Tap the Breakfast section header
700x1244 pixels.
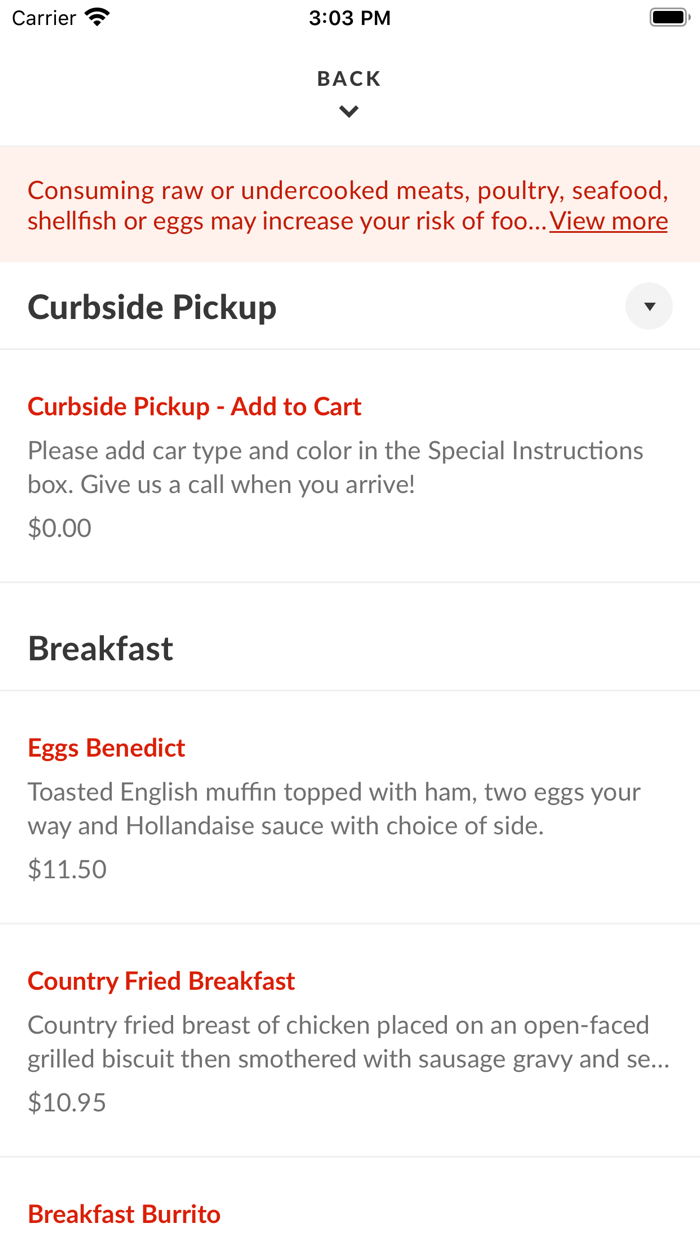point(100,648)
